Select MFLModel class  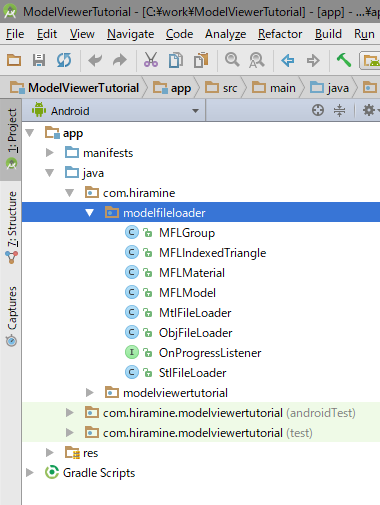[x=187, y=293]
